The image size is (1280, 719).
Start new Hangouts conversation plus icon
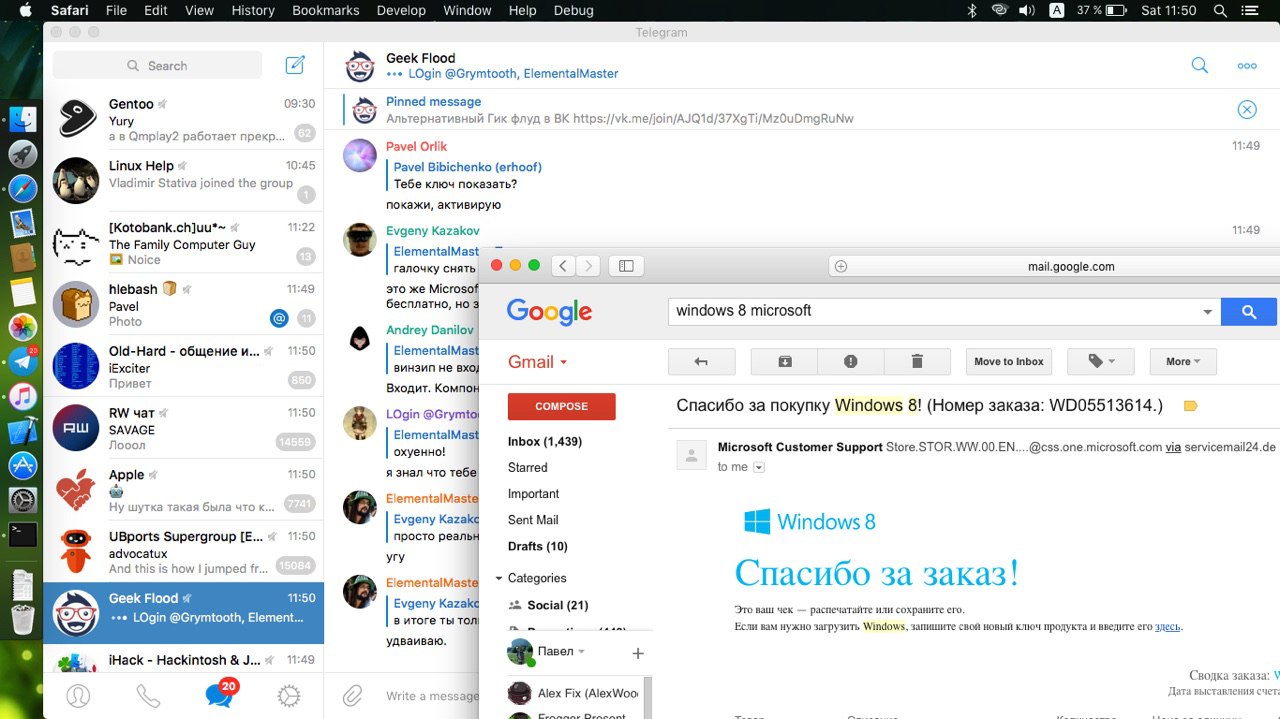[x=638, y=654]
